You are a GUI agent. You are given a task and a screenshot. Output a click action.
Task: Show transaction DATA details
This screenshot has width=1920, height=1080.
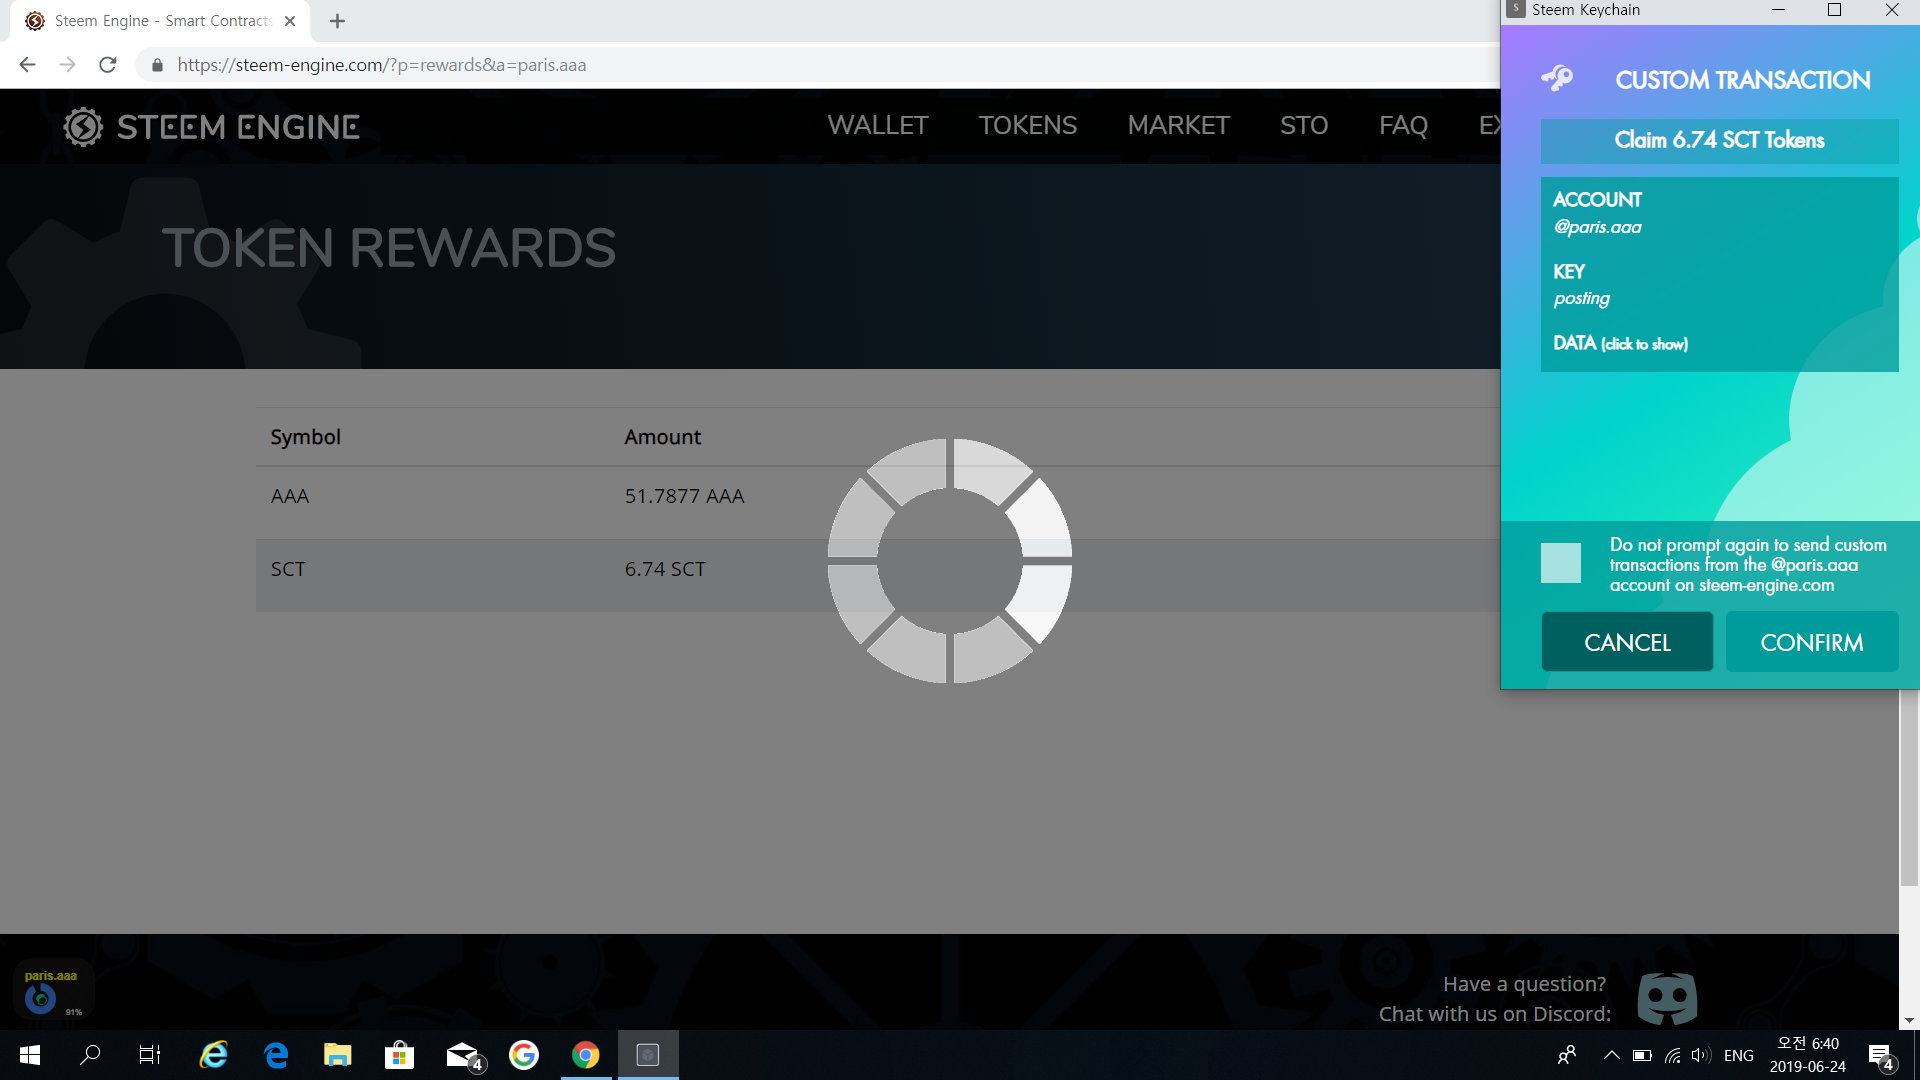1620,343
